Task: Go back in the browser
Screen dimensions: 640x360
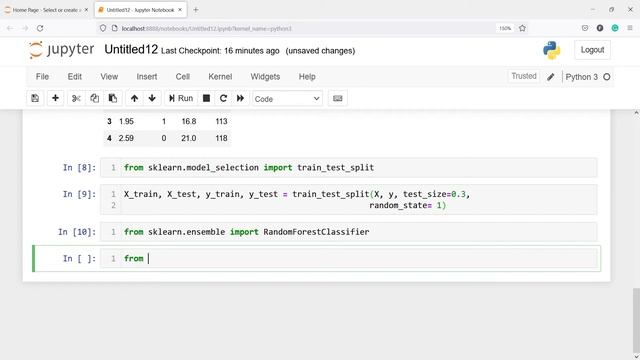Action: 10,28
